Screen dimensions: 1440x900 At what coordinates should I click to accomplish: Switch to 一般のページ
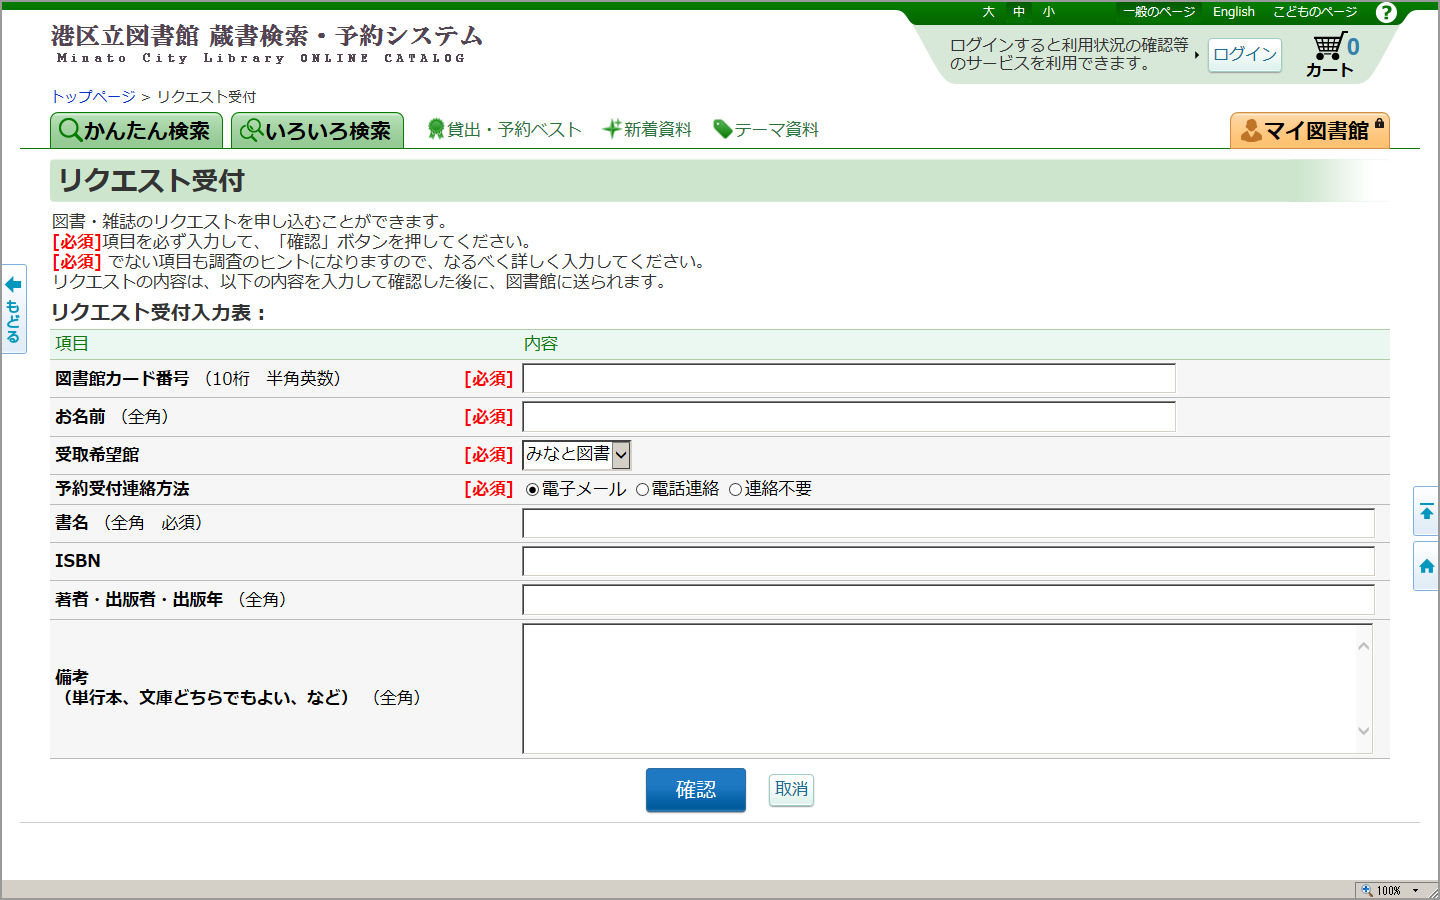point(1159,12)
